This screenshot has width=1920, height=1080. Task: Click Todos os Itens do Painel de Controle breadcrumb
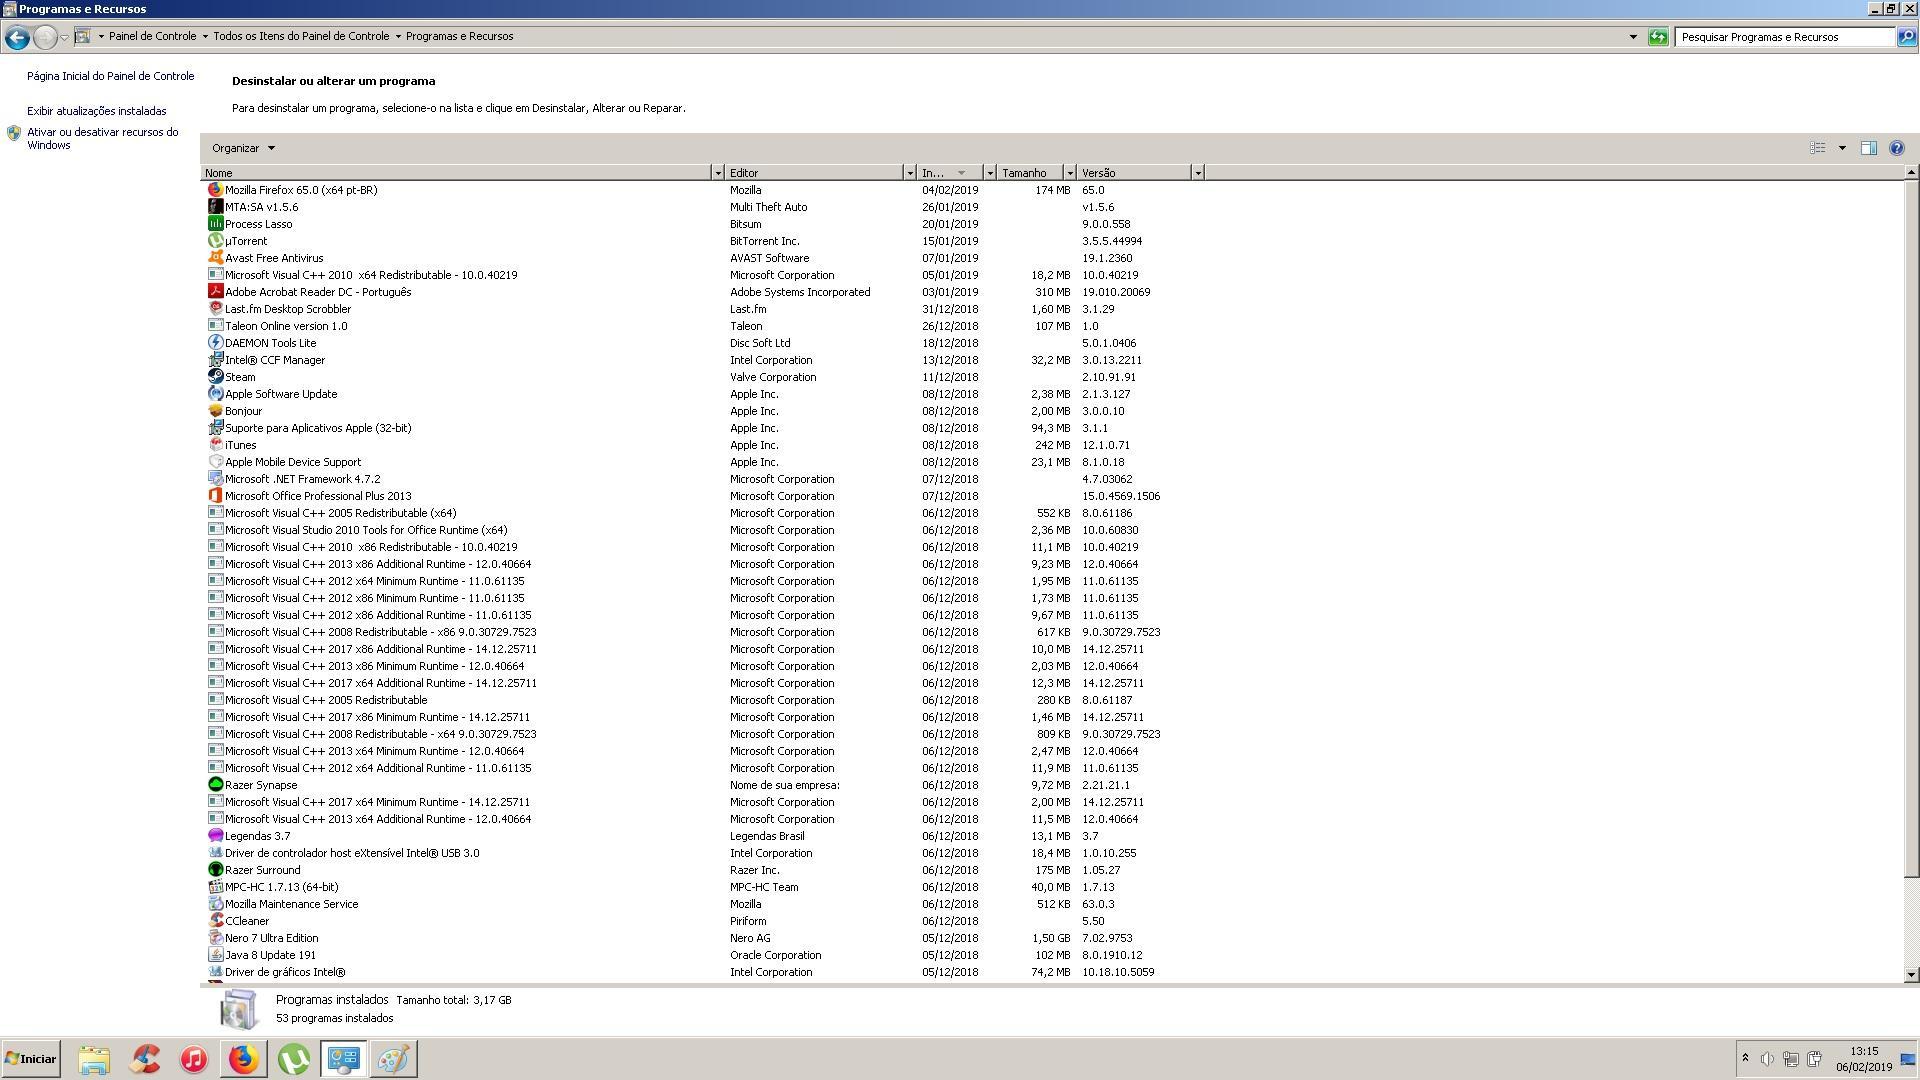(301, 37)
